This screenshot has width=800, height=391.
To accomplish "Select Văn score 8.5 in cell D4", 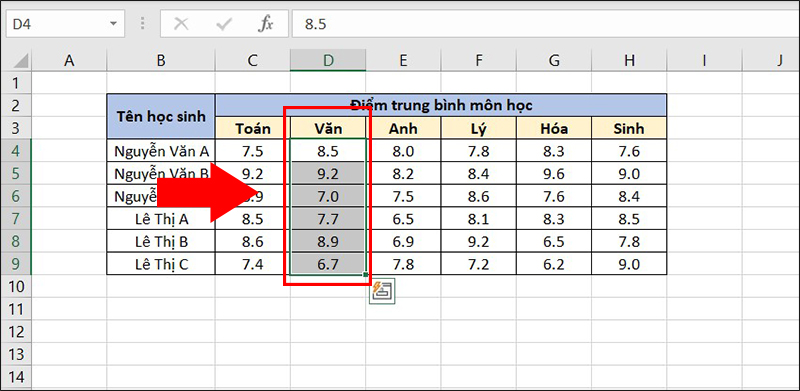I will tap(328, 151).
